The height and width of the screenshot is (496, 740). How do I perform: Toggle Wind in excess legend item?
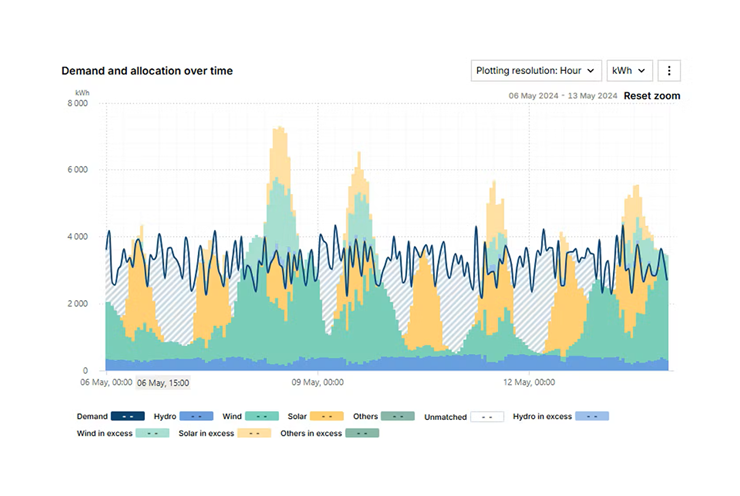(152, 433)
